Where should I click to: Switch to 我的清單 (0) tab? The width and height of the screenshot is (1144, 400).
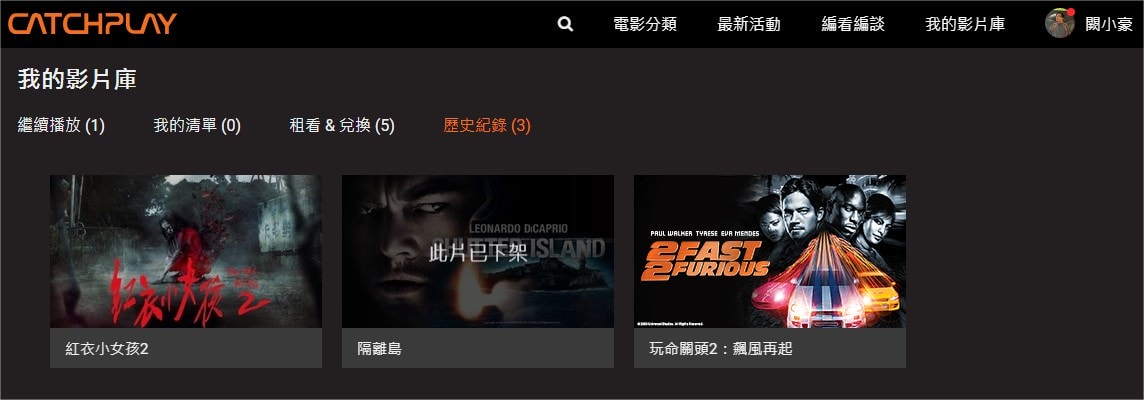tap(197, 126)
